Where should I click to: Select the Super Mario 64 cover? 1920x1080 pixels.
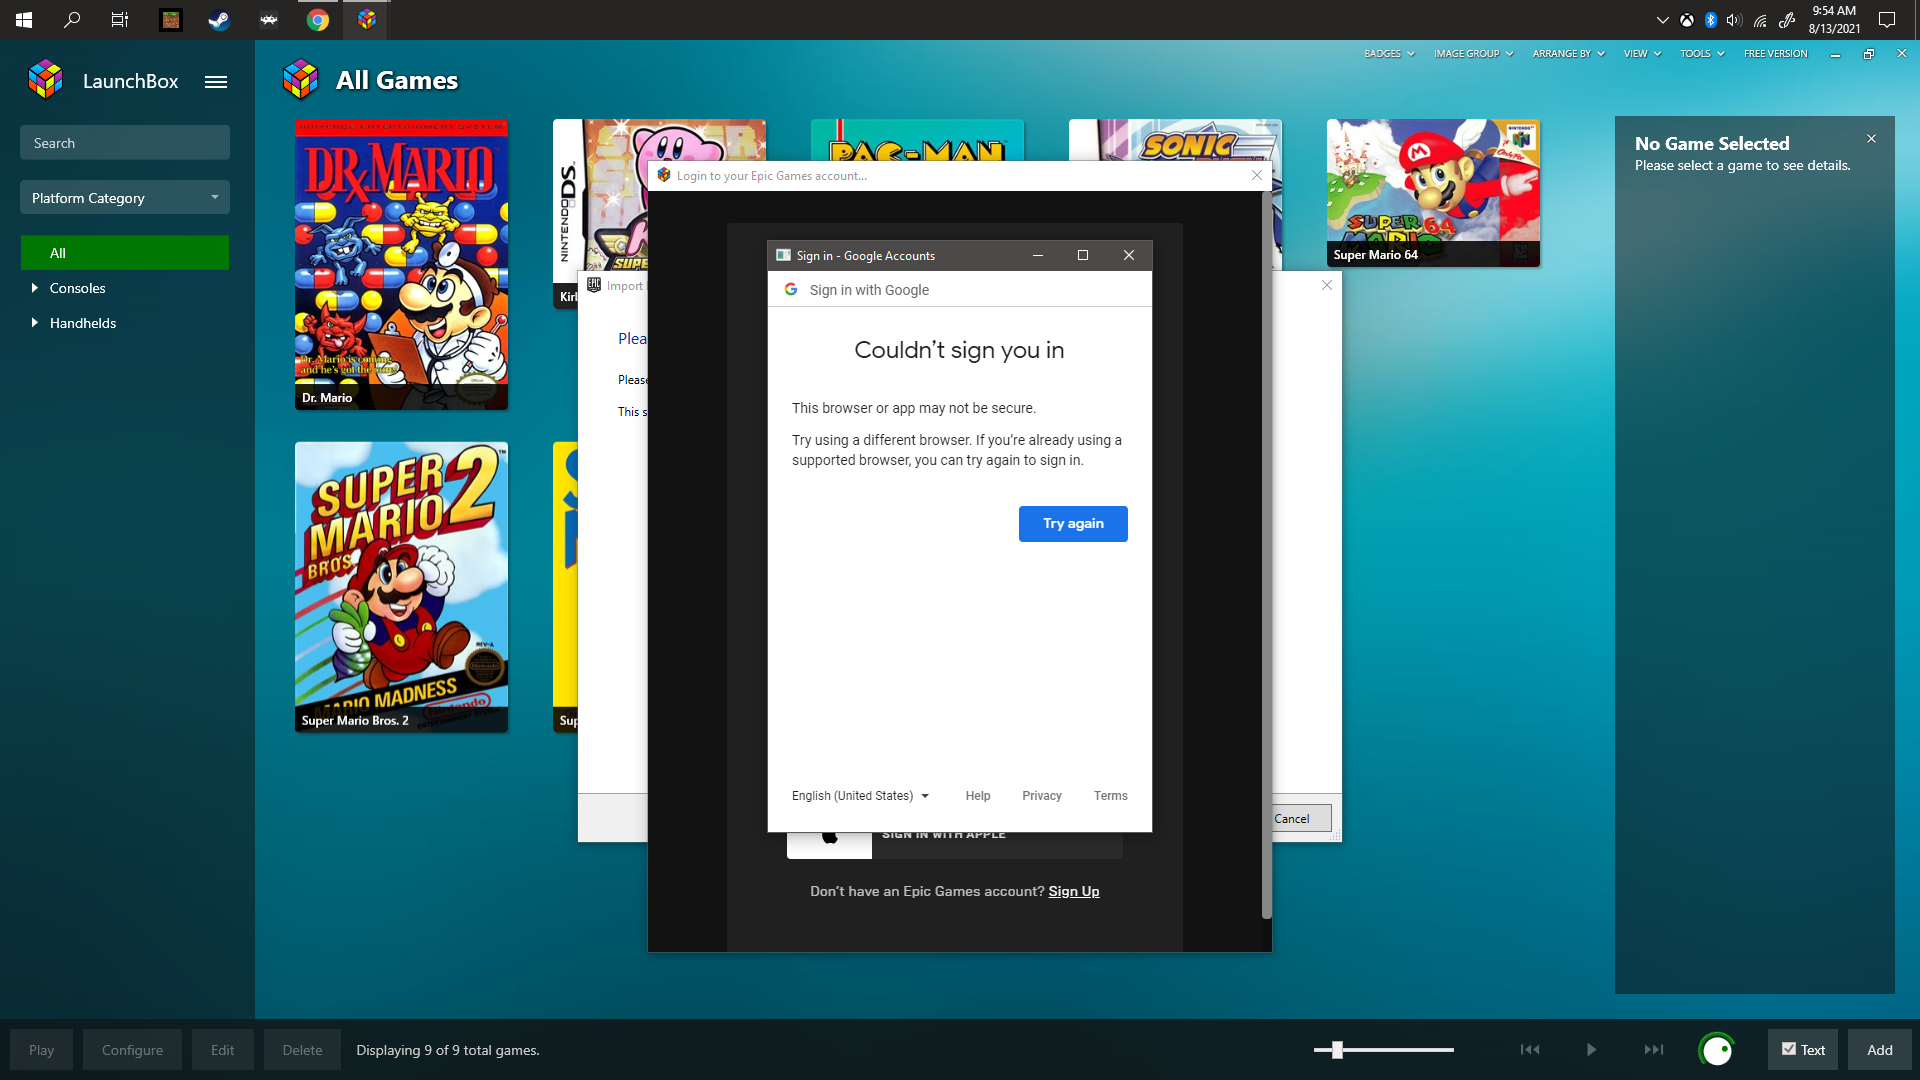[1433, 193]
